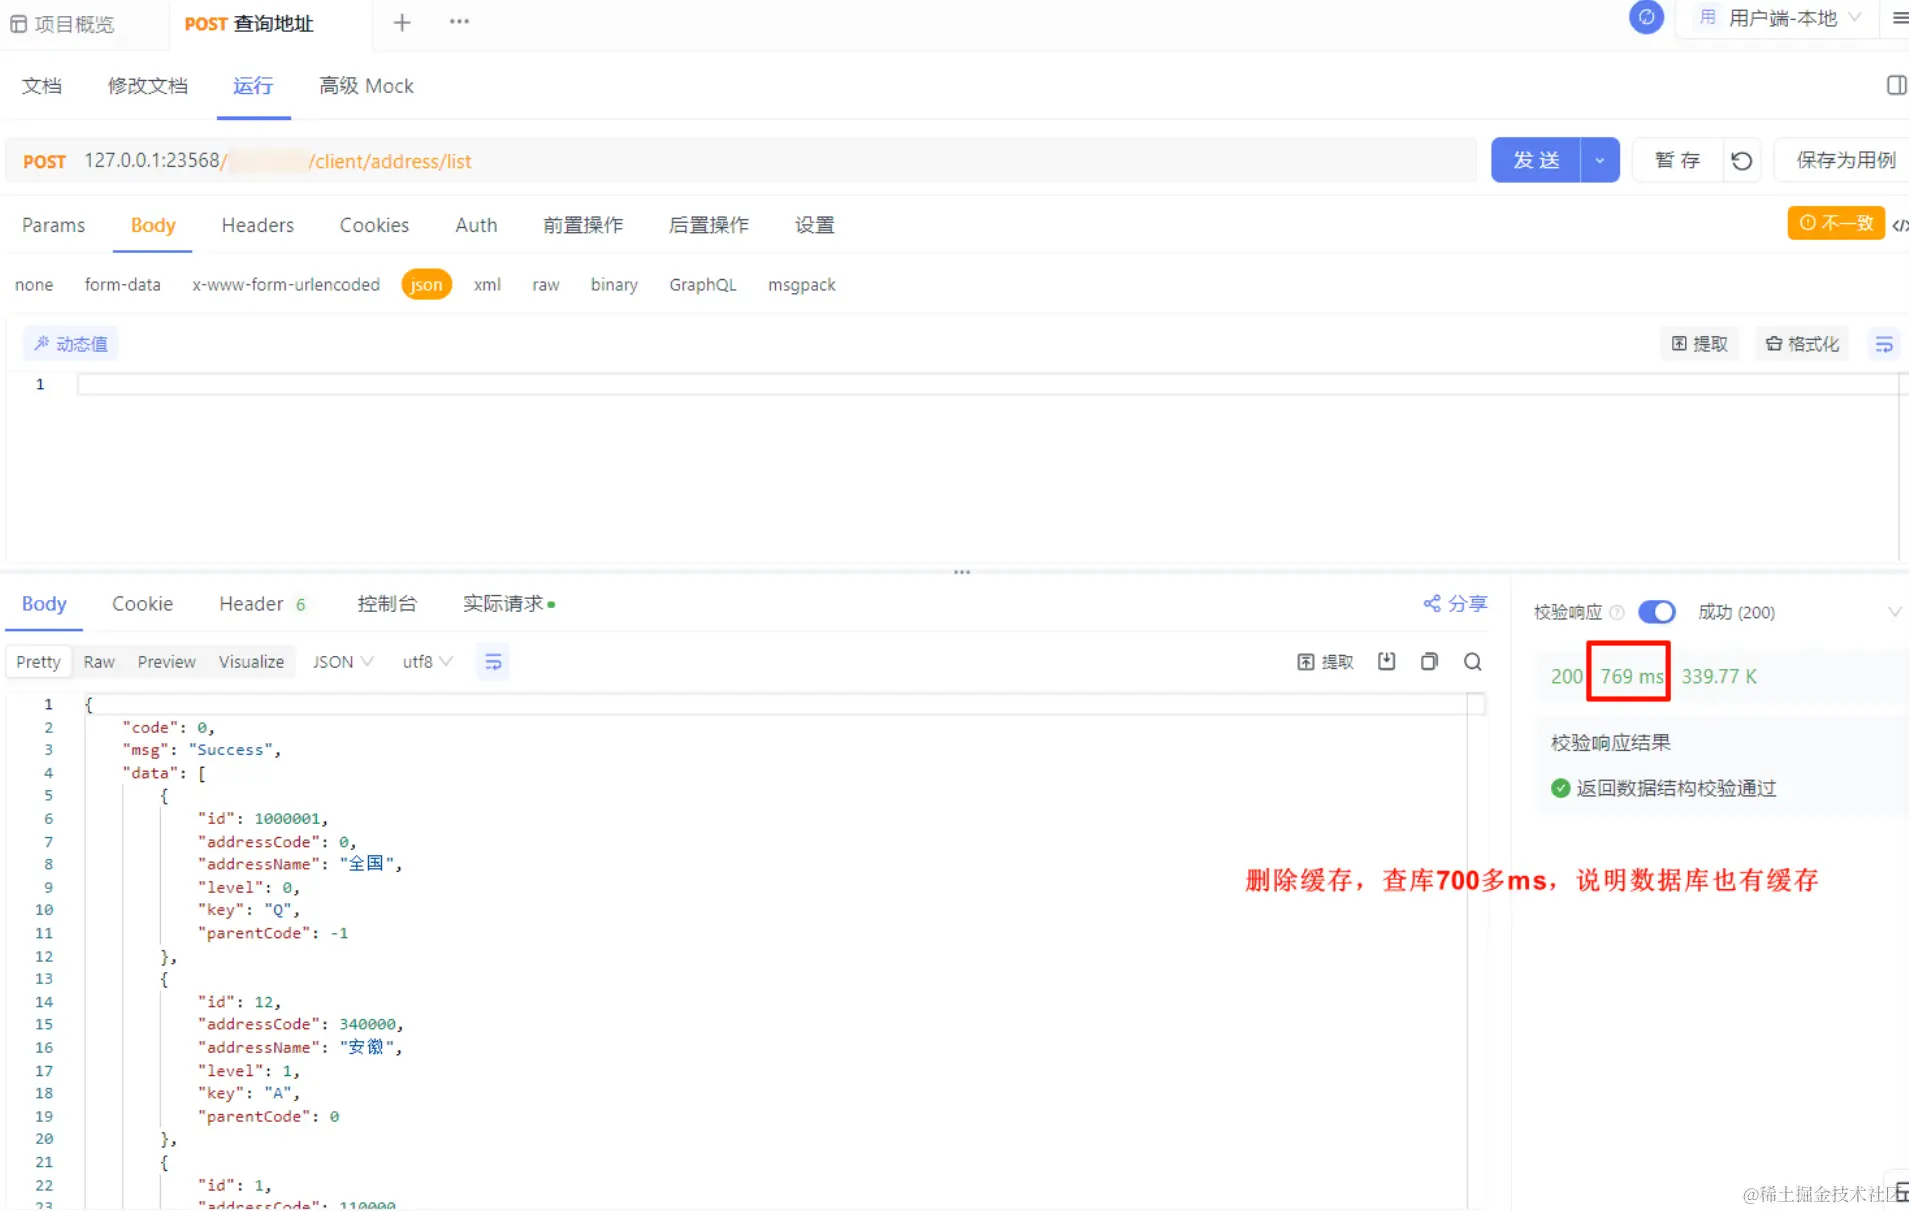Screen dimensions: 1909x1211
Task: Select the x-www-form-urlencoded body type
Action: [286, 285]
